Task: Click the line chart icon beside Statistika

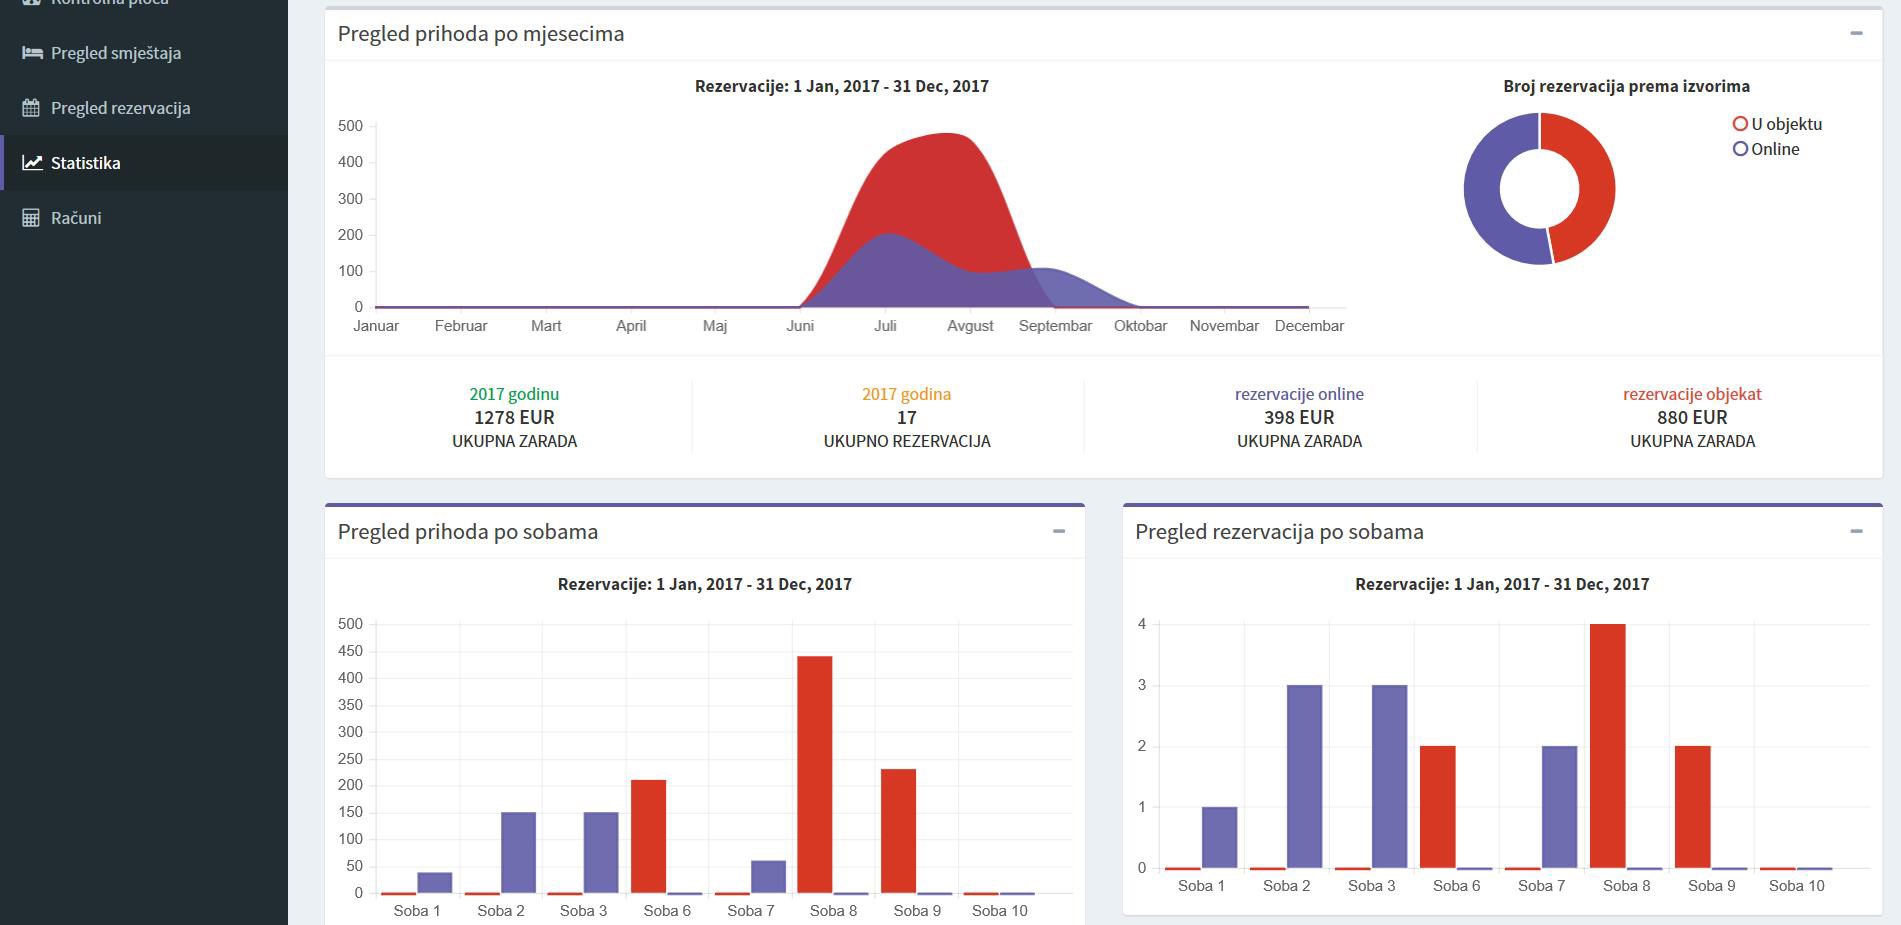Action: pyautogui.click(x=32, y=162)
